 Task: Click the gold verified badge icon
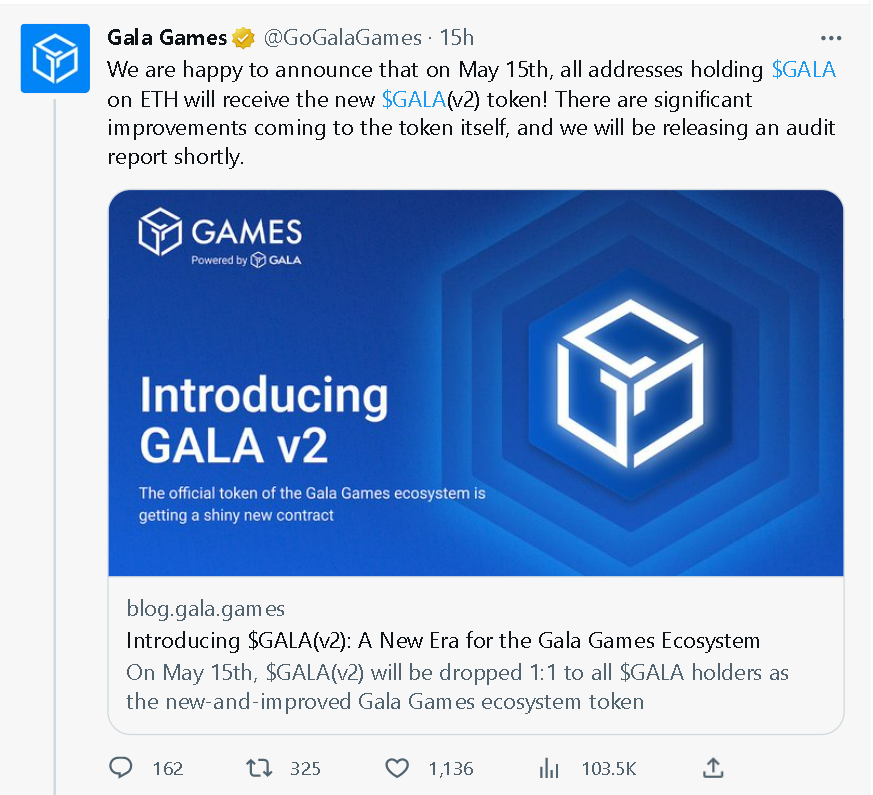point(243,38)
